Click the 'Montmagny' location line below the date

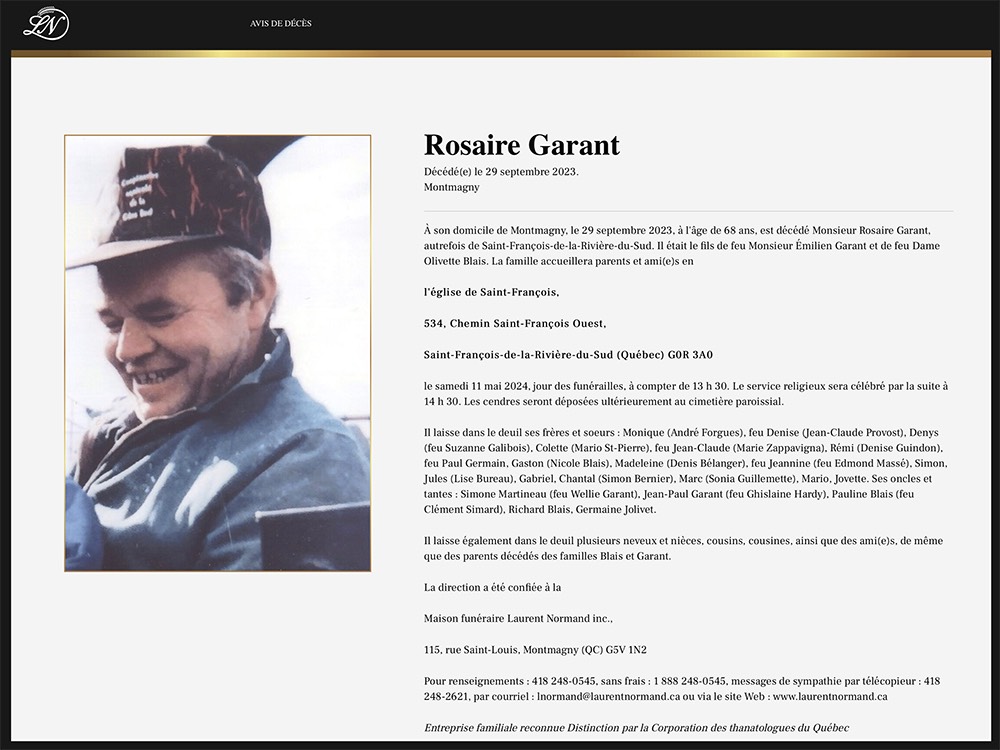[452, 188]
